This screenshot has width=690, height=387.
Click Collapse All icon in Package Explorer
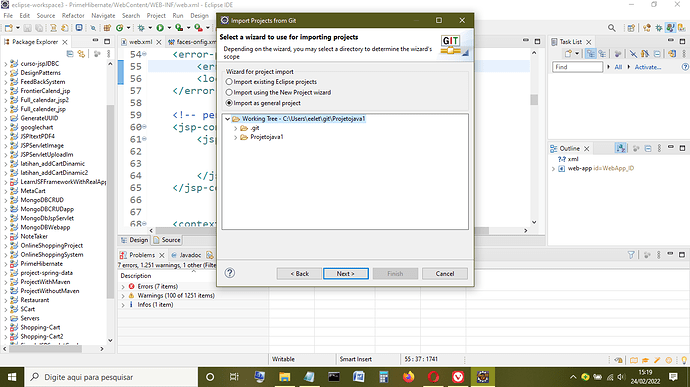70,54
